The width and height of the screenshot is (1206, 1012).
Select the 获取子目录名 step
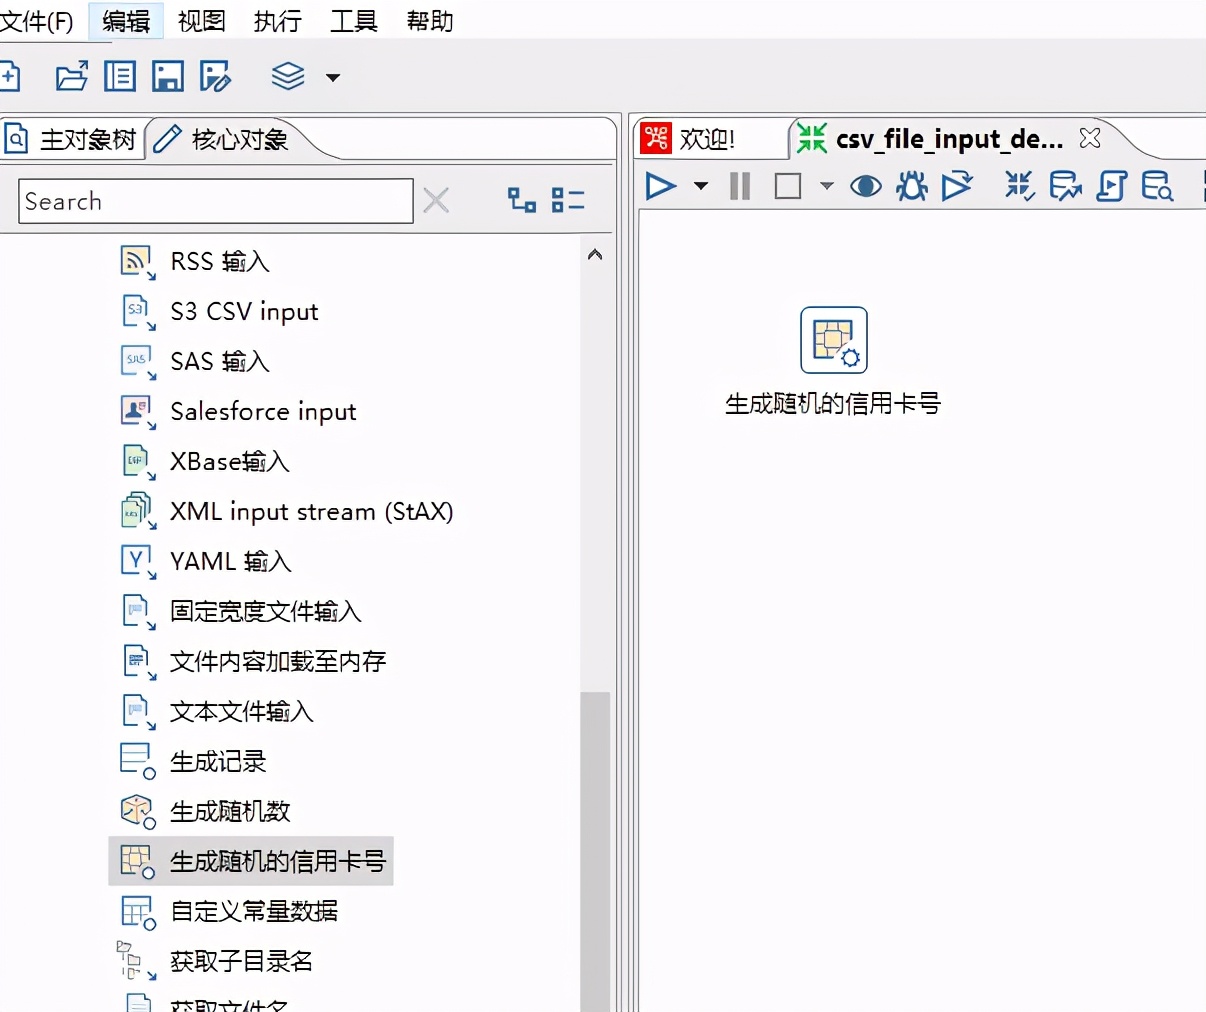tap(242, 961)
